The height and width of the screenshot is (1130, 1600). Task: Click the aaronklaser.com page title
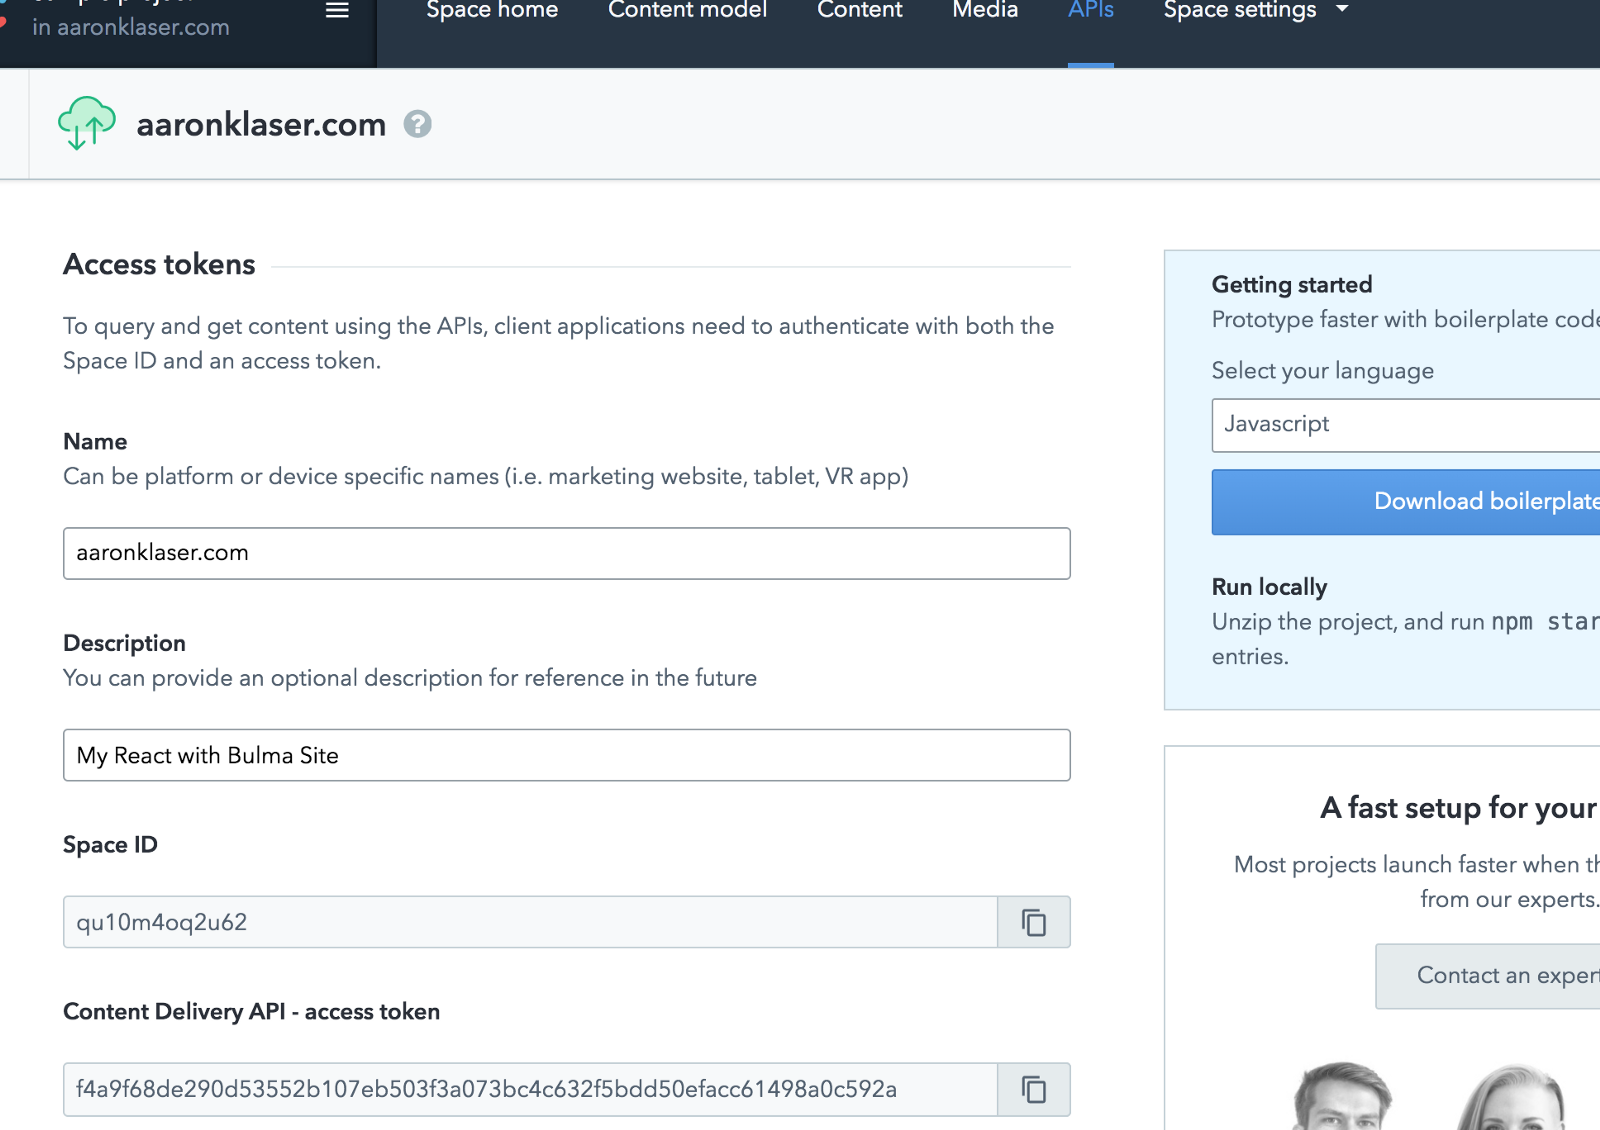coord(261,124)
